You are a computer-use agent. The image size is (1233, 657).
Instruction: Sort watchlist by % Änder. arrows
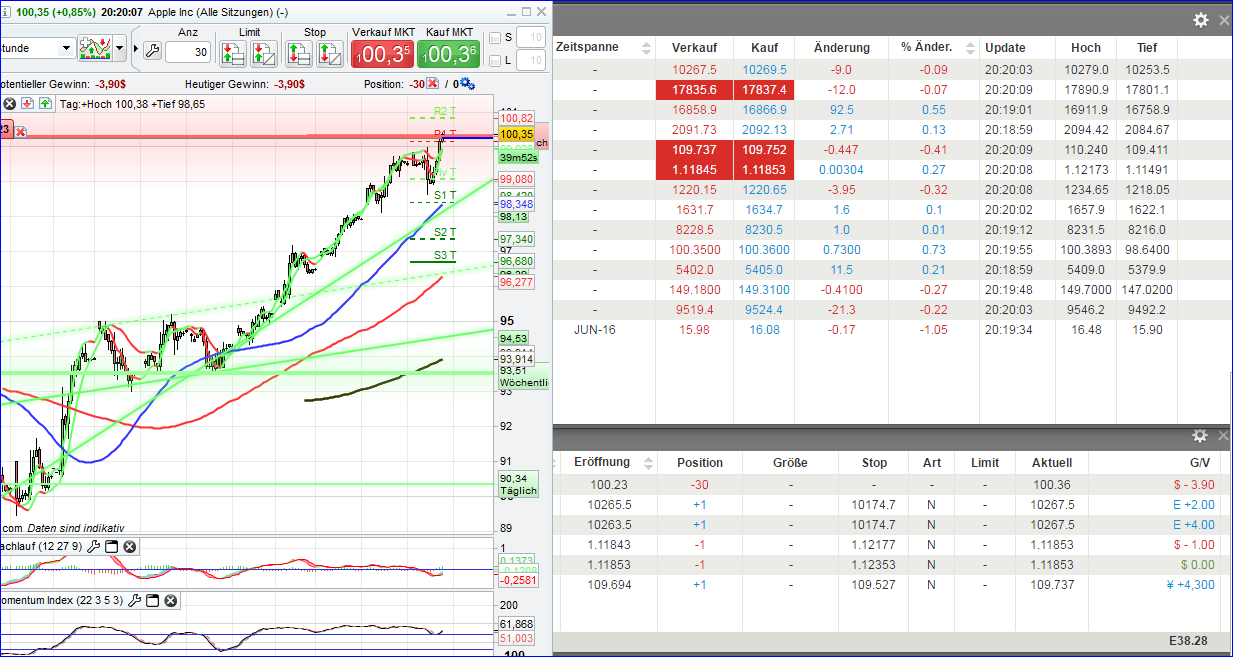point(968,48)
